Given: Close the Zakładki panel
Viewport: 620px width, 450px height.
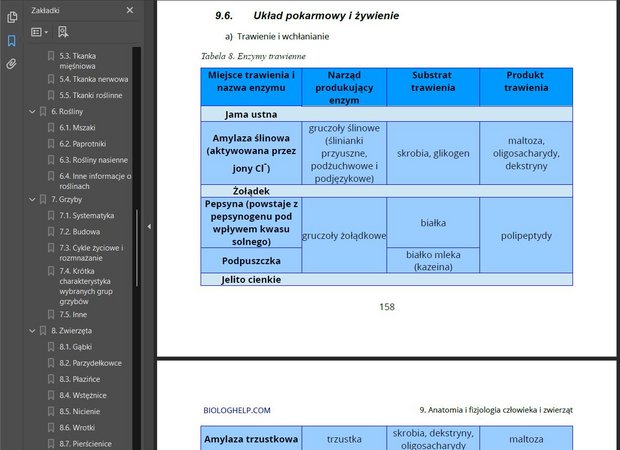Looking at the screenshot, I should point(130,10).
